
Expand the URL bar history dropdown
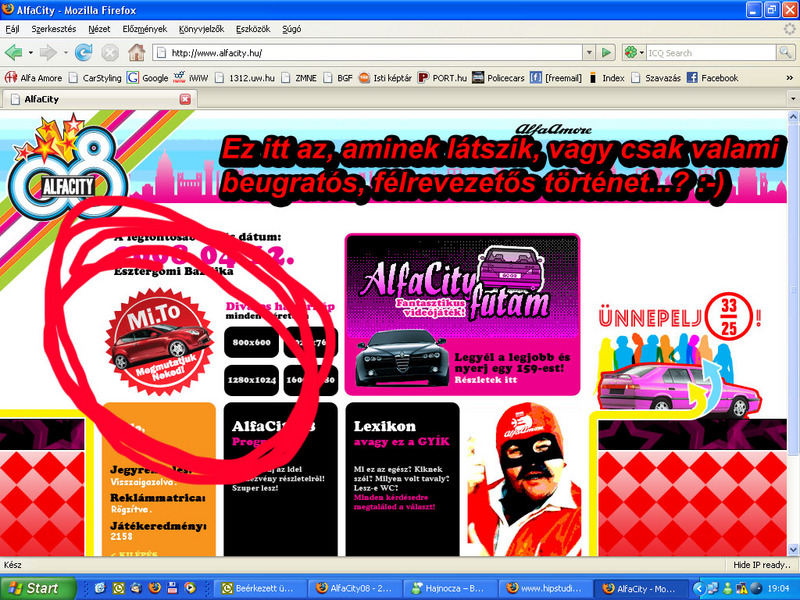(589, 53)
